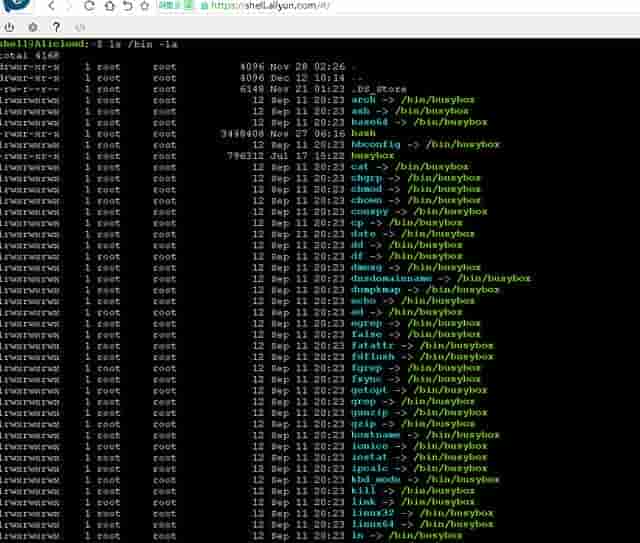The height and width of the screenshot is (543, 640).
Task: Click the 'dmesg' symlink name
Action: tap(367, 267)
